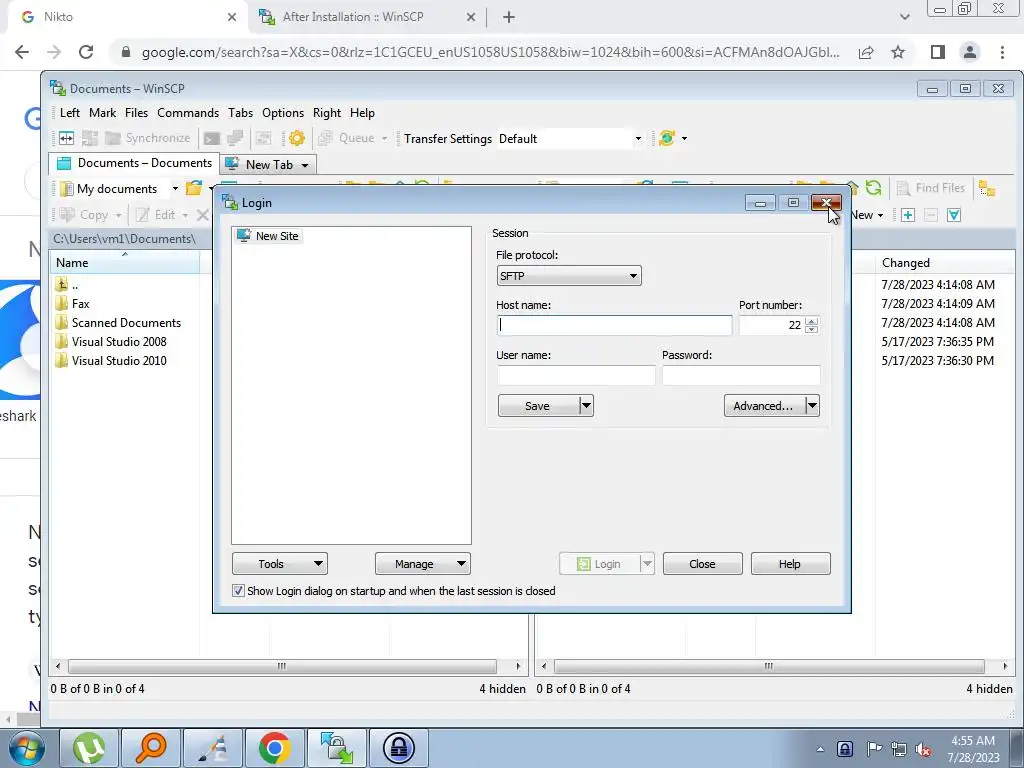Click the Help button in Login dialog
This screenshot has height=768, width=1024.
[x=790, y=564]
